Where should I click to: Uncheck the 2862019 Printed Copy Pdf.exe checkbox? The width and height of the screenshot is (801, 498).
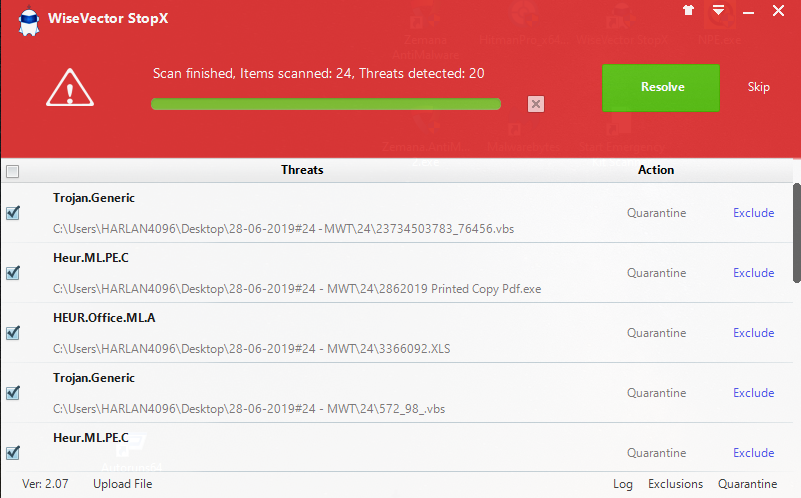tap(13, 273)
